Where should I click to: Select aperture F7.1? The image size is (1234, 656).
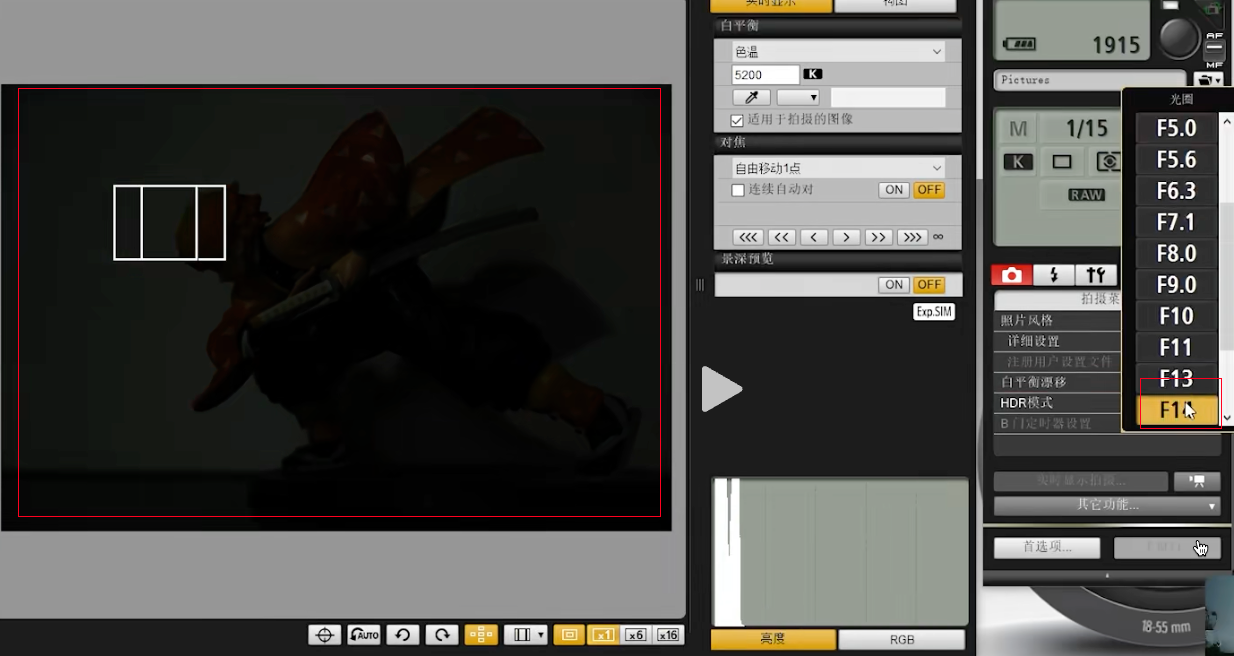pos(1176,222)
